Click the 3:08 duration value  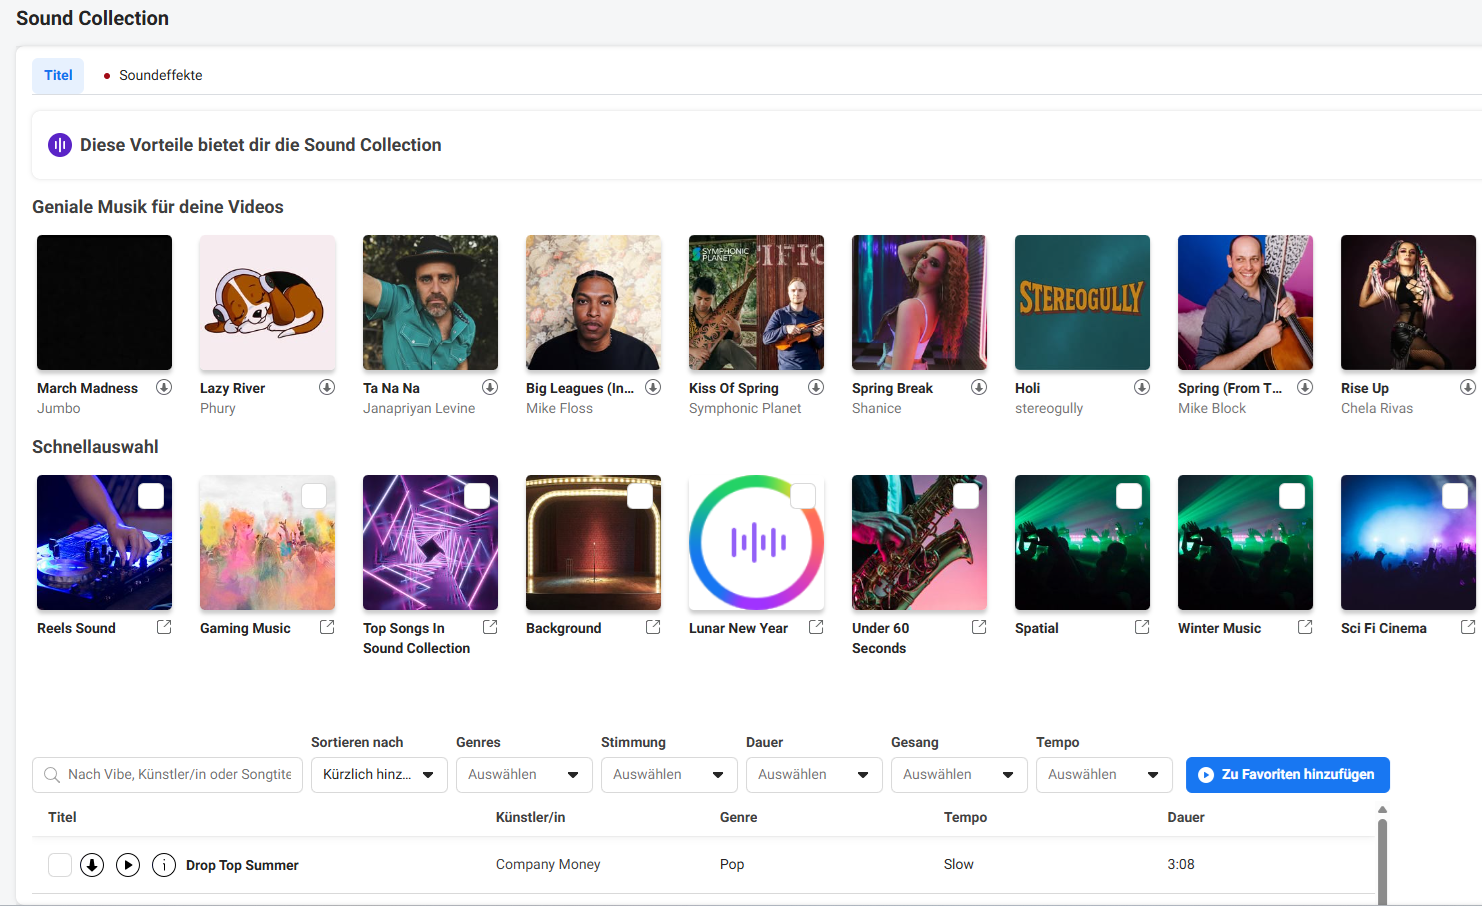coord(1181,865)
